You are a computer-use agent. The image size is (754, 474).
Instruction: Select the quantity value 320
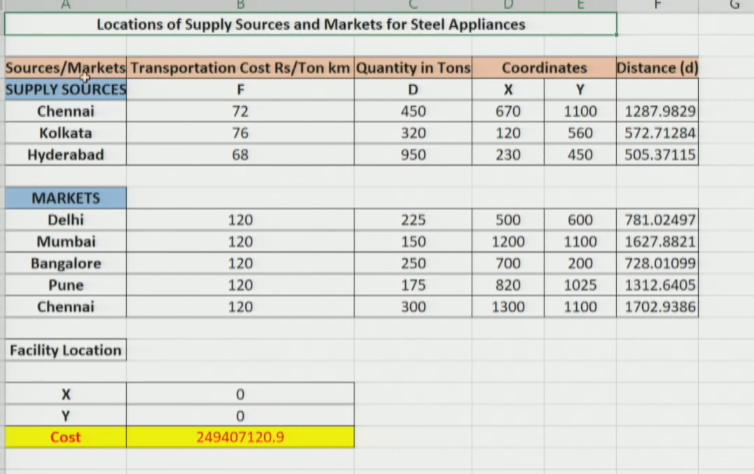(x=413, y=133)
